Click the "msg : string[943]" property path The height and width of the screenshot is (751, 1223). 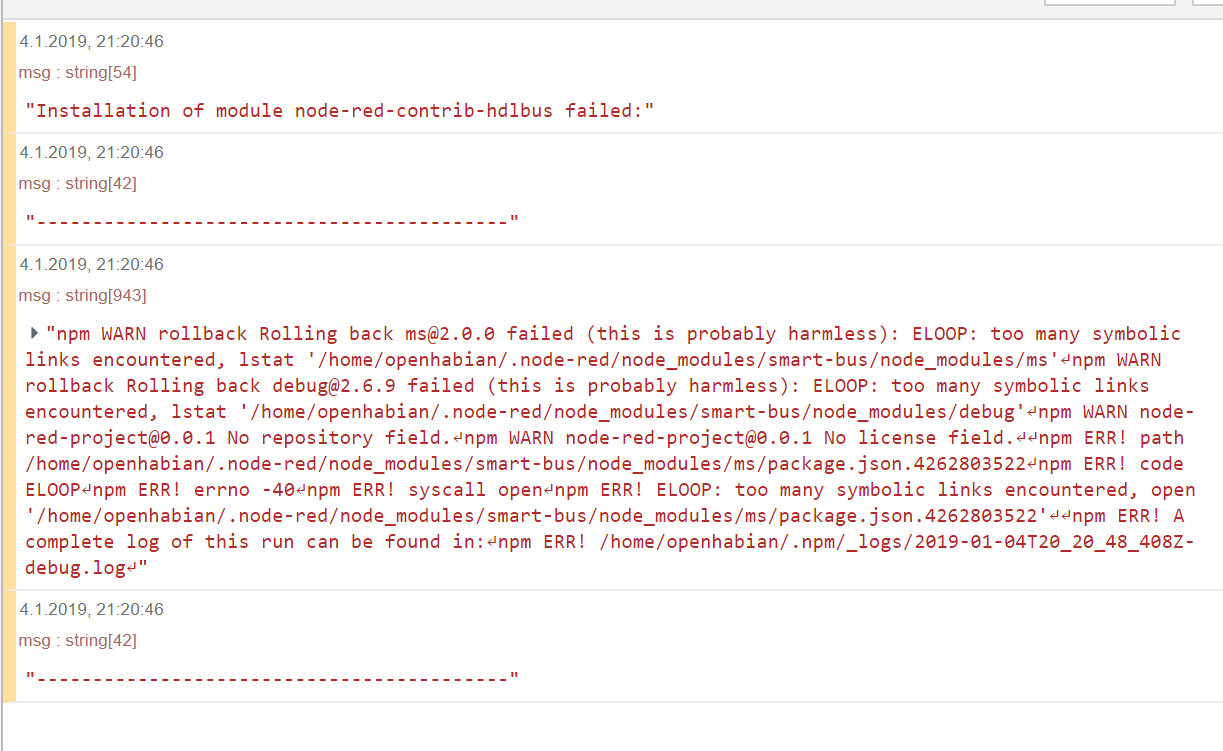point(81,295)
